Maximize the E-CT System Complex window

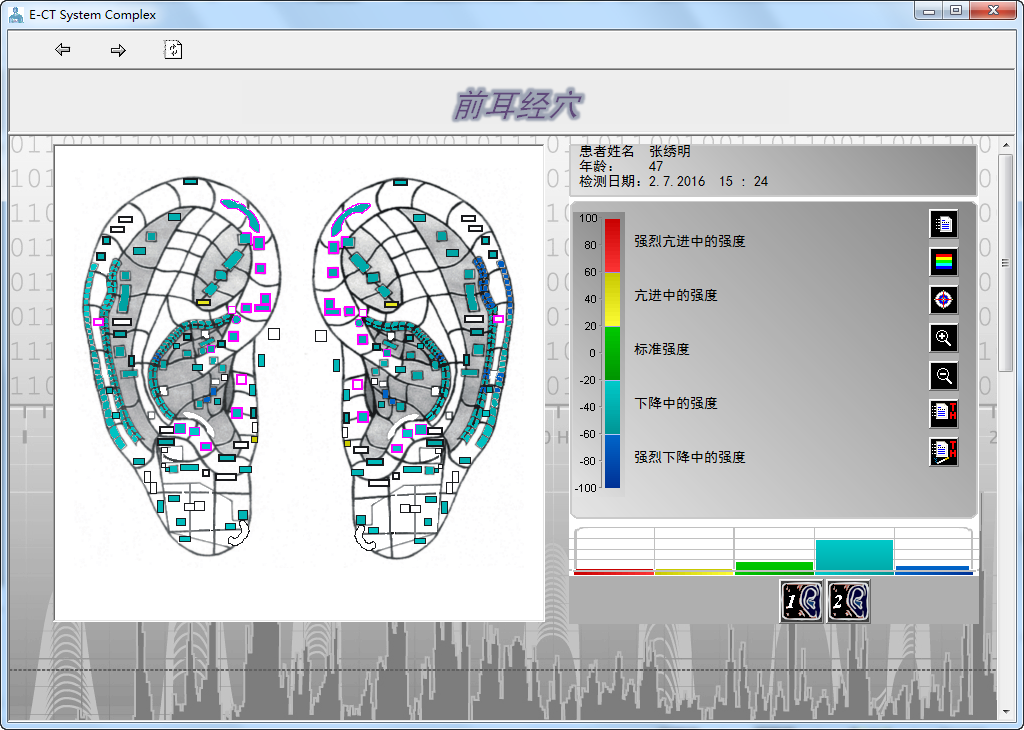[956, 11]
